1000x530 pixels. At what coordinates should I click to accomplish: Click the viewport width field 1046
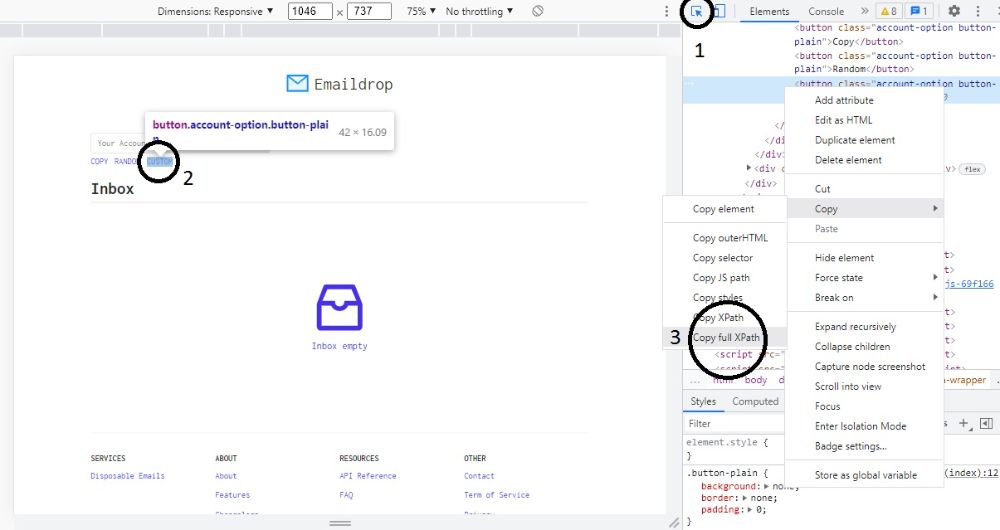point(310,11)
